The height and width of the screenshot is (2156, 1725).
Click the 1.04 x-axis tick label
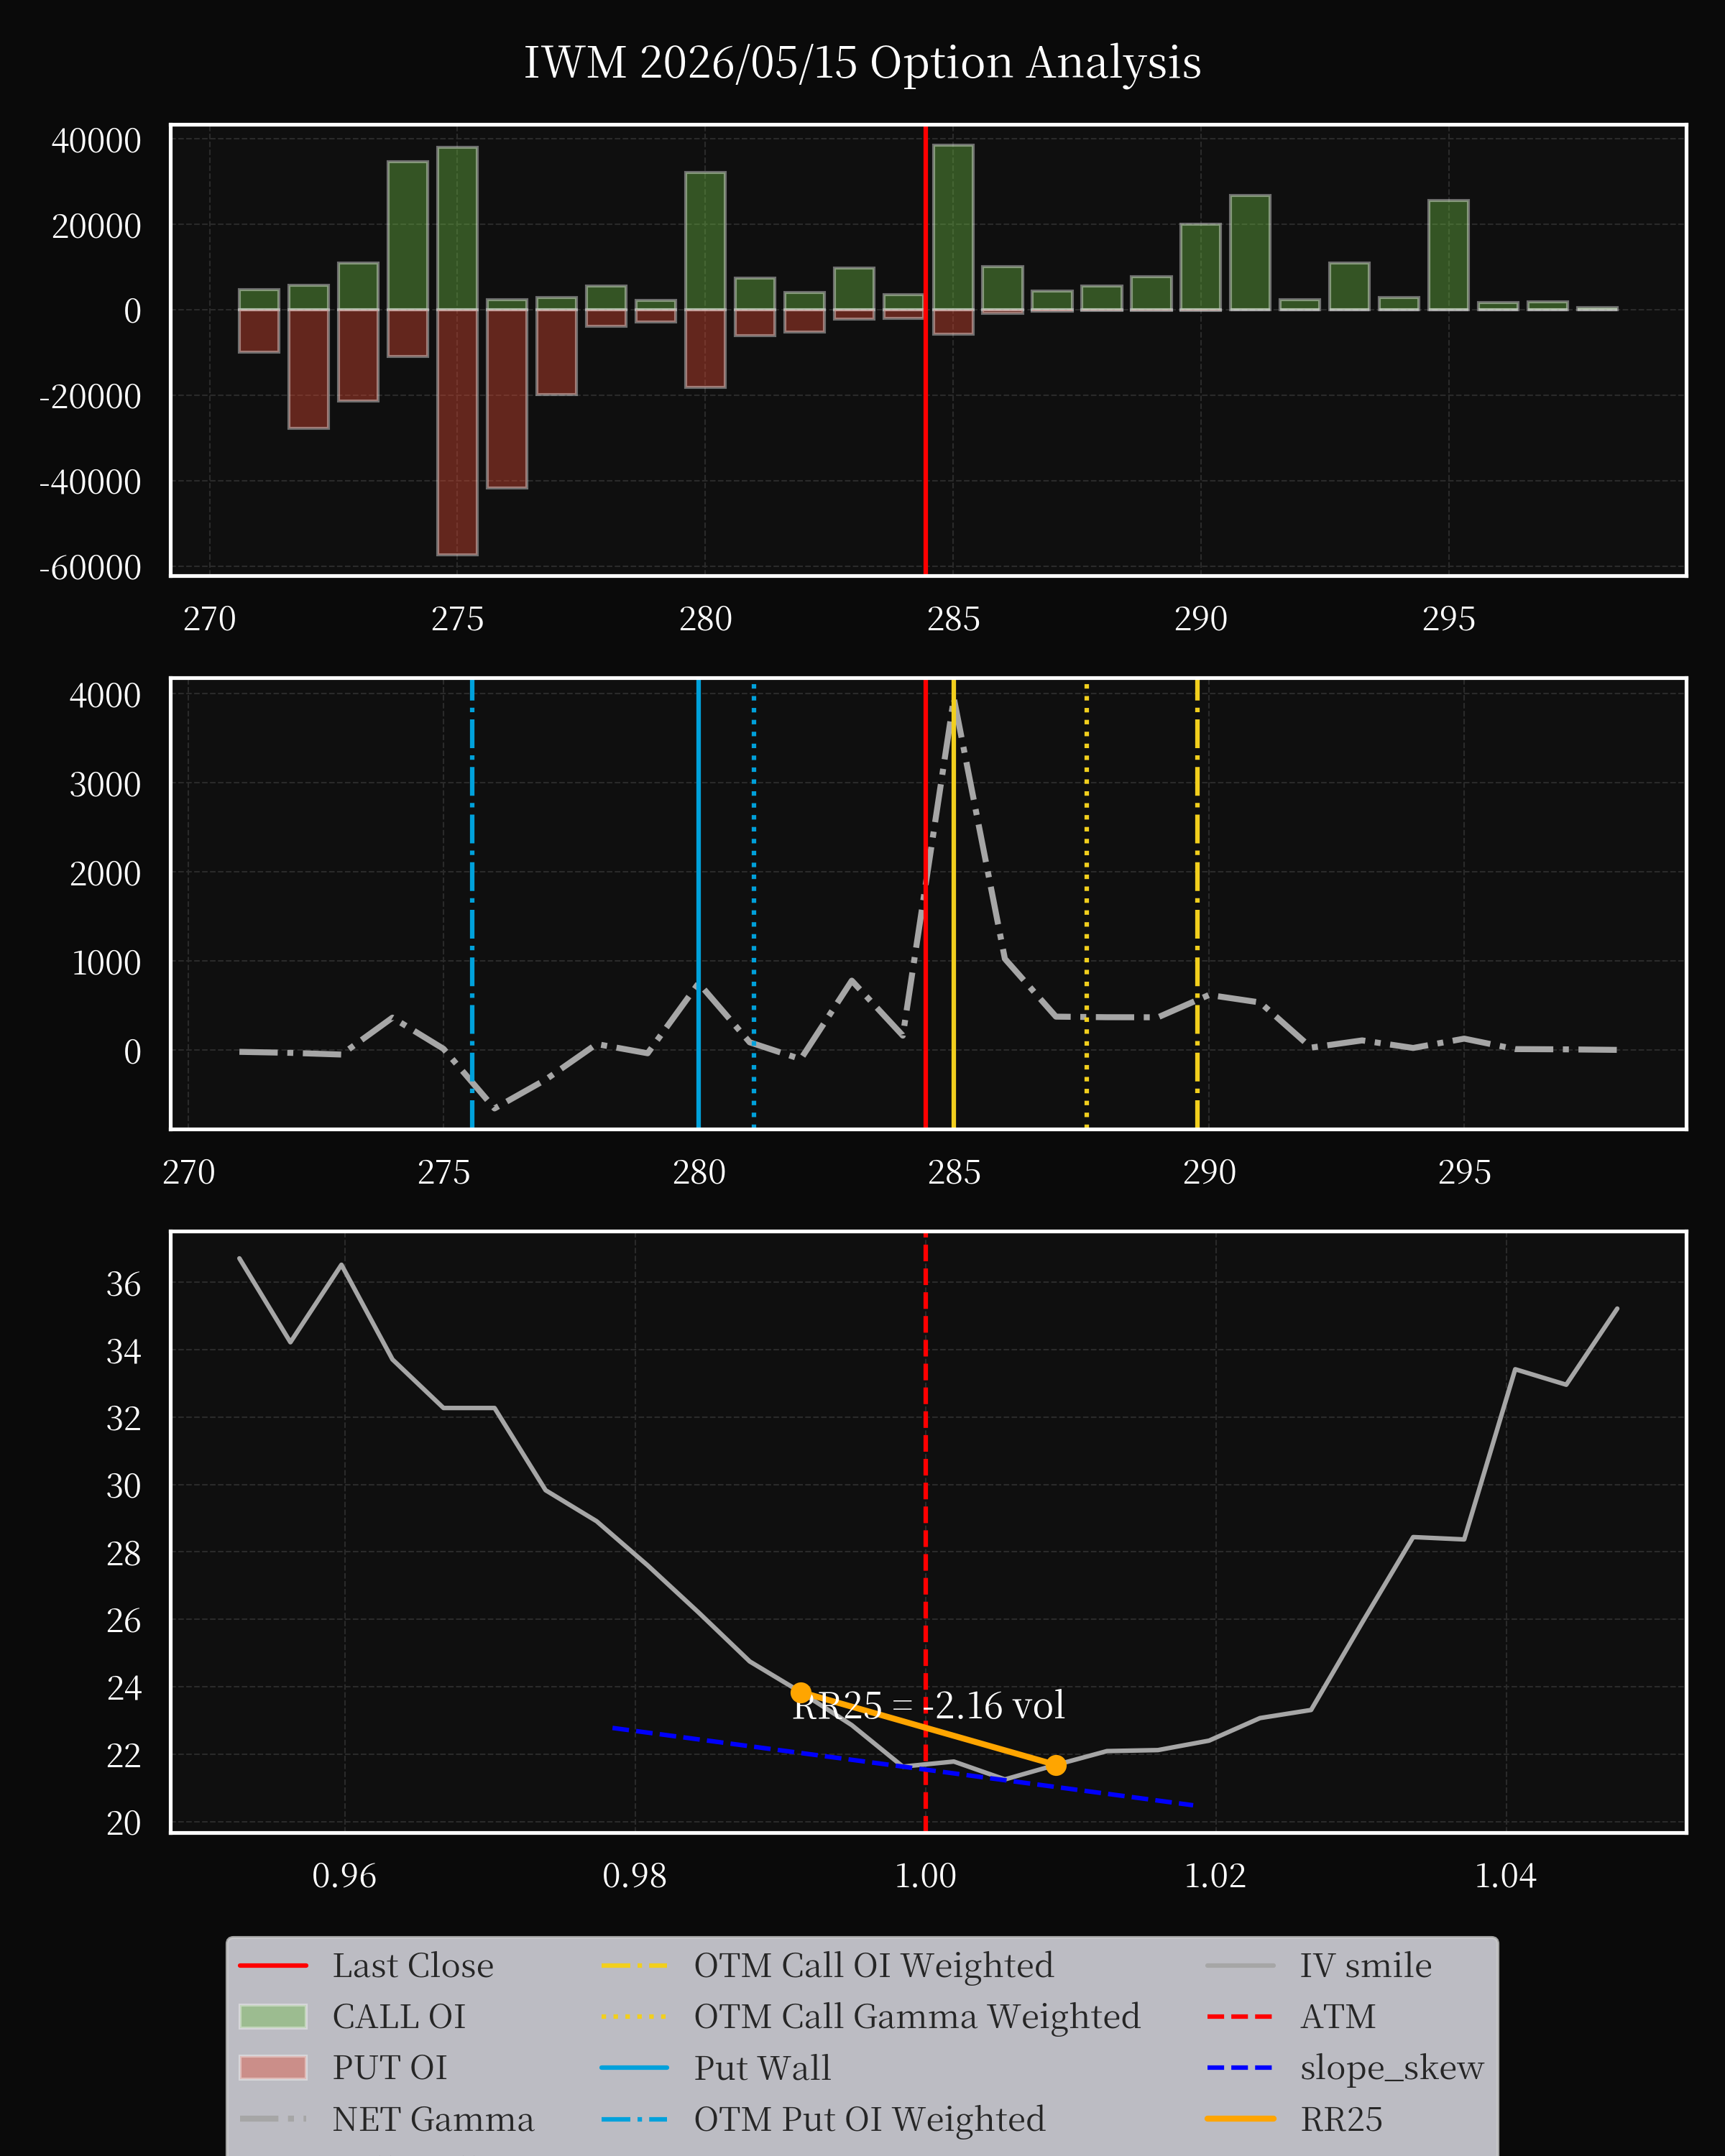click(x=1505, y=1876)
